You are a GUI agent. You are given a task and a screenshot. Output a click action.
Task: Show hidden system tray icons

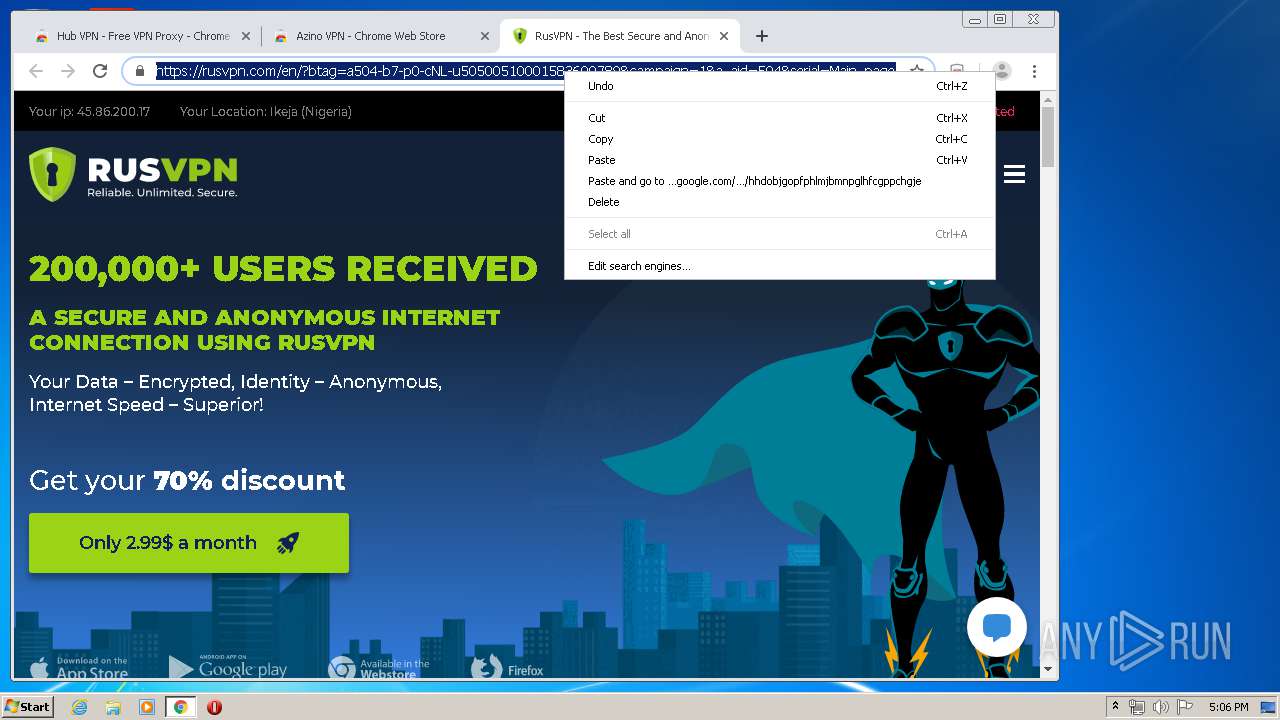[x=1115, y=707]
